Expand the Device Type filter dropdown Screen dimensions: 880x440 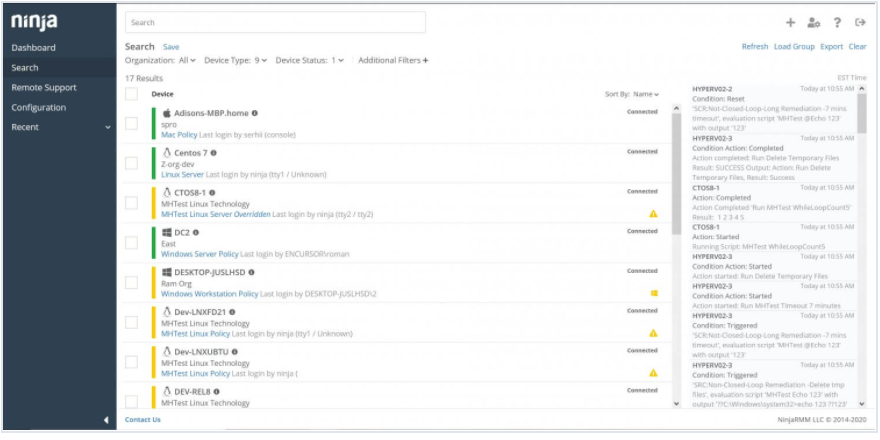point(235,60)
